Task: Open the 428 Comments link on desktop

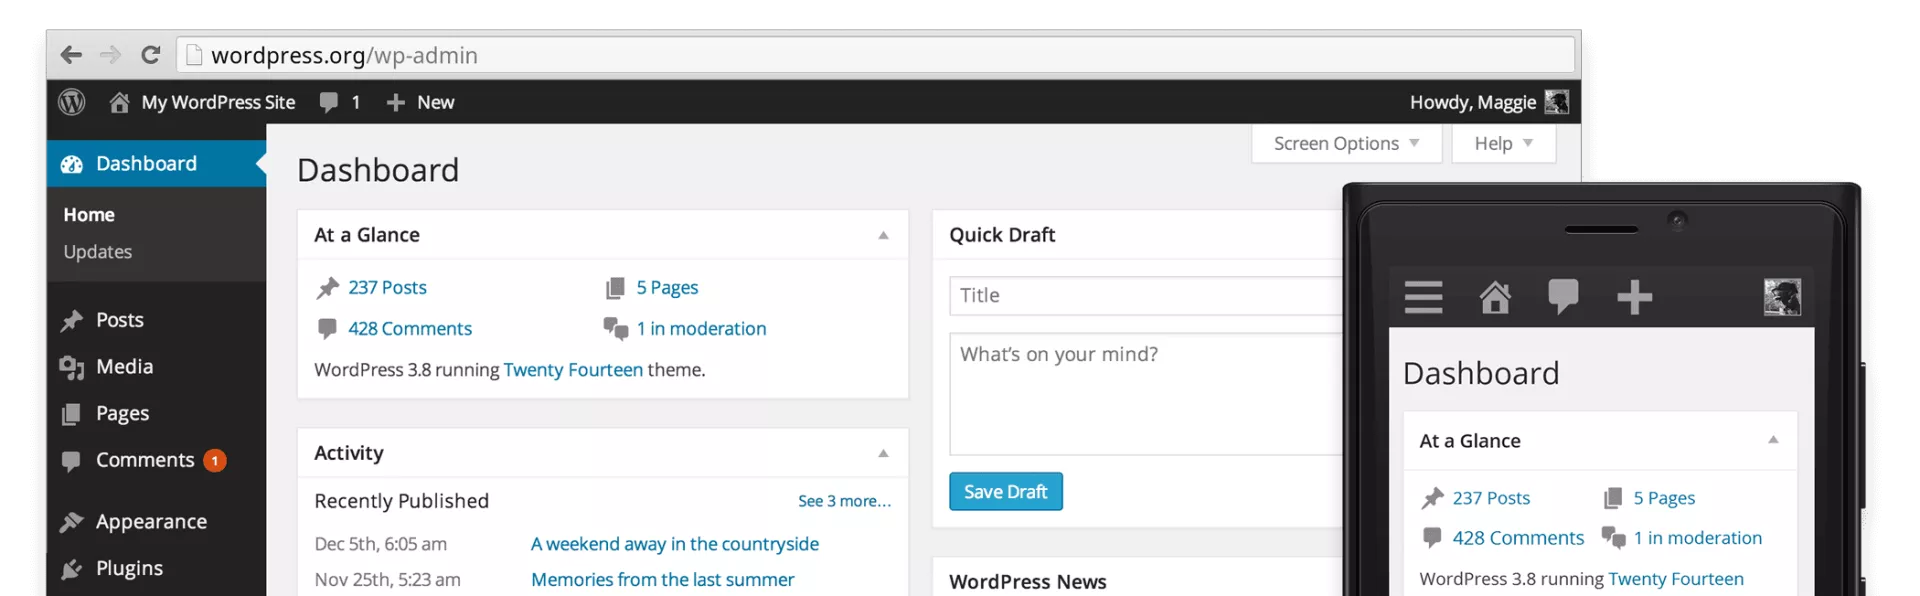Action: click(x=410, y=329)
